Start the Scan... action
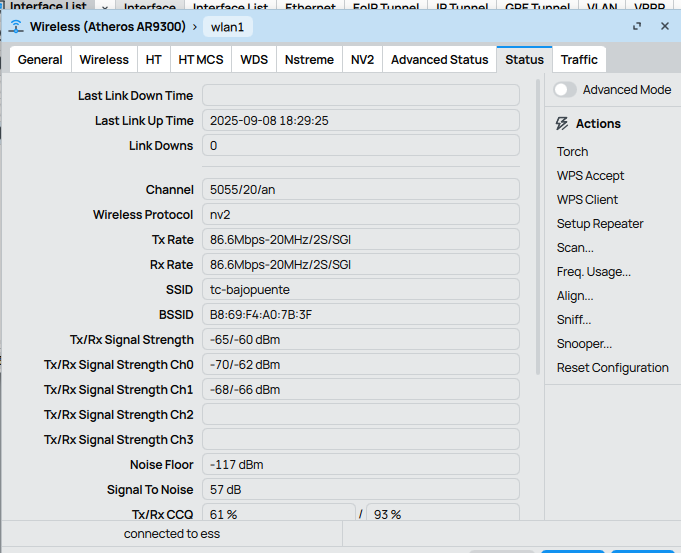 (x=575, y=248)
